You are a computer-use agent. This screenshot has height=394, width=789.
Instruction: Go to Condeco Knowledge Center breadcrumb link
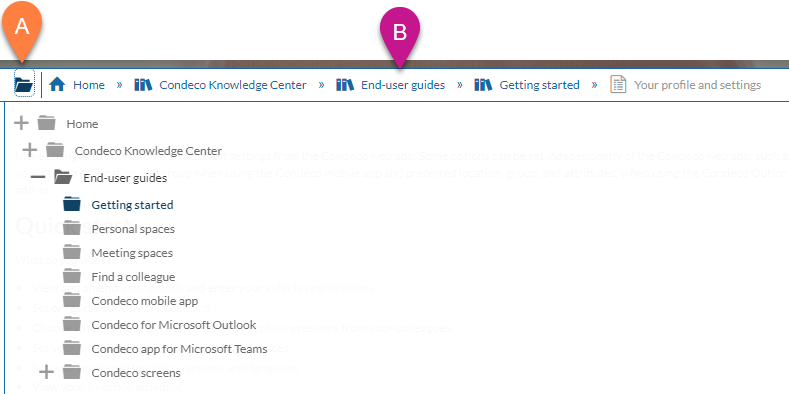pos(233,85)
